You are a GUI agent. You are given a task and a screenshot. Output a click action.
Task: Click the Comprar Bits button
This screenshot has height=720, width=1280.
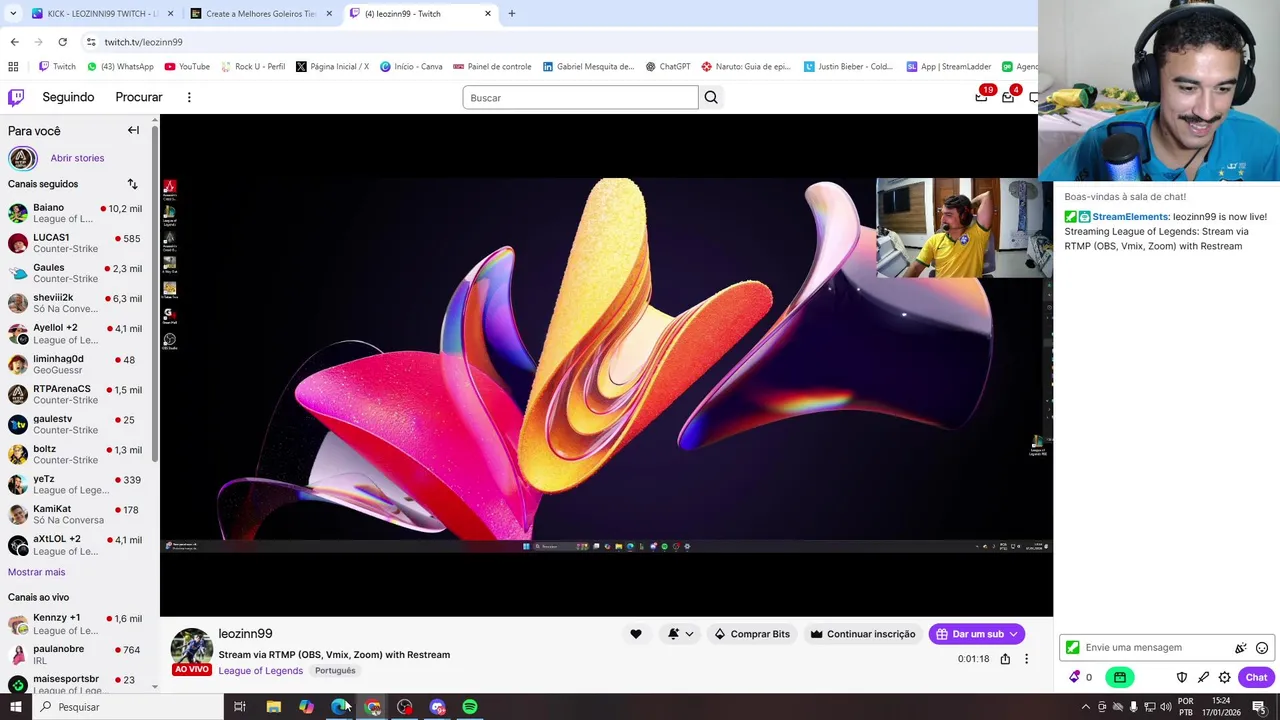point(752,634)
